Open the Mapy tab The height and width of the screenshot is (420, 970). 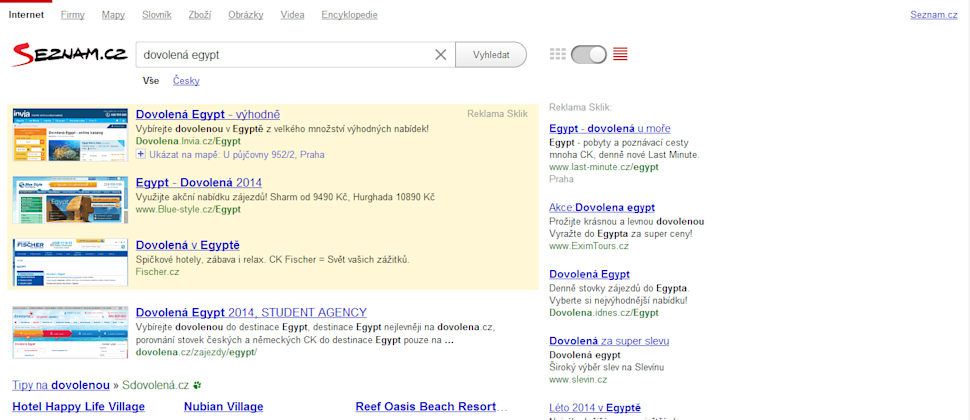pyautogui.click(x=113, y=15)
